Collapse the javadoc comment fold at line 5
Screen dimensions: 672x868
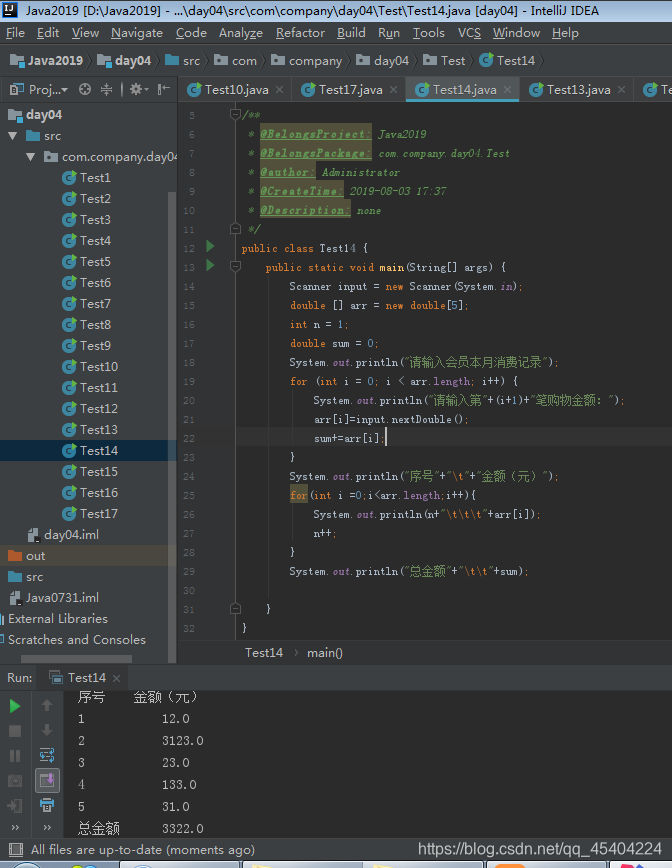235,115
